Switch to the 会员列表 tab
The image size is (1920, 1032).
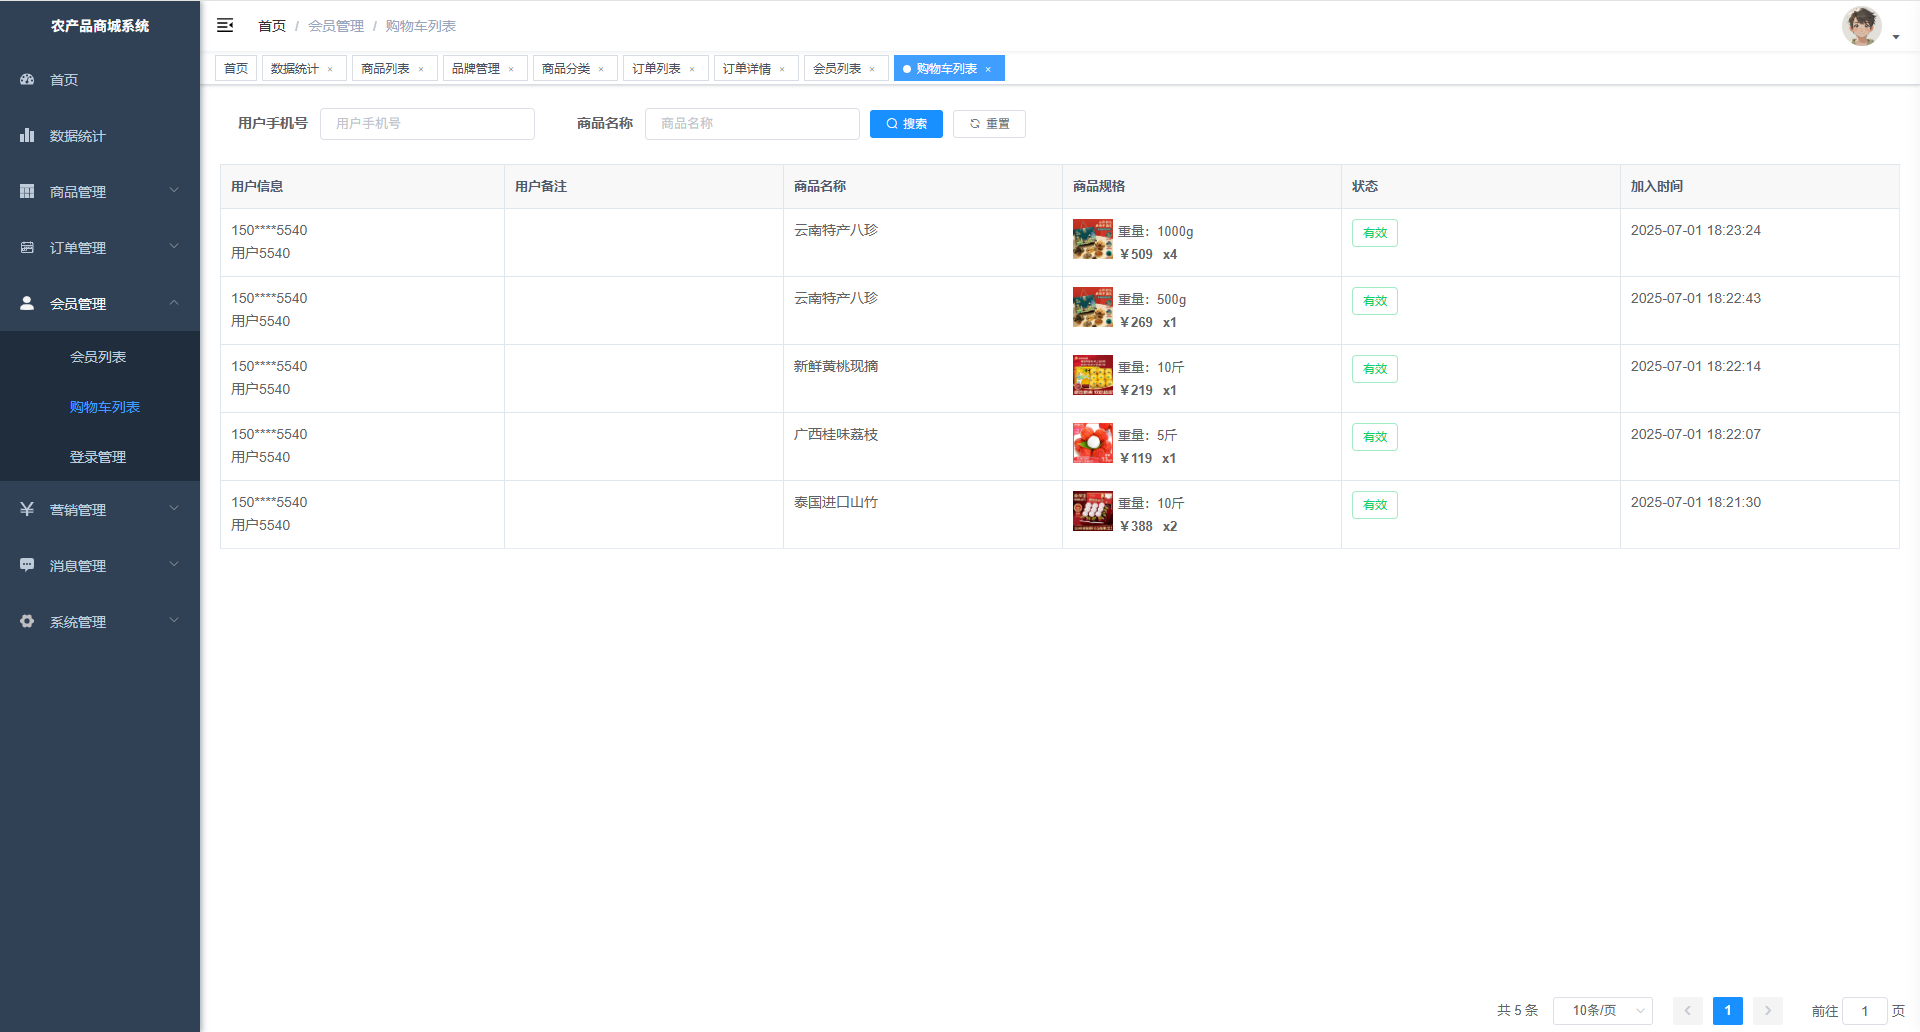[837, 68]
